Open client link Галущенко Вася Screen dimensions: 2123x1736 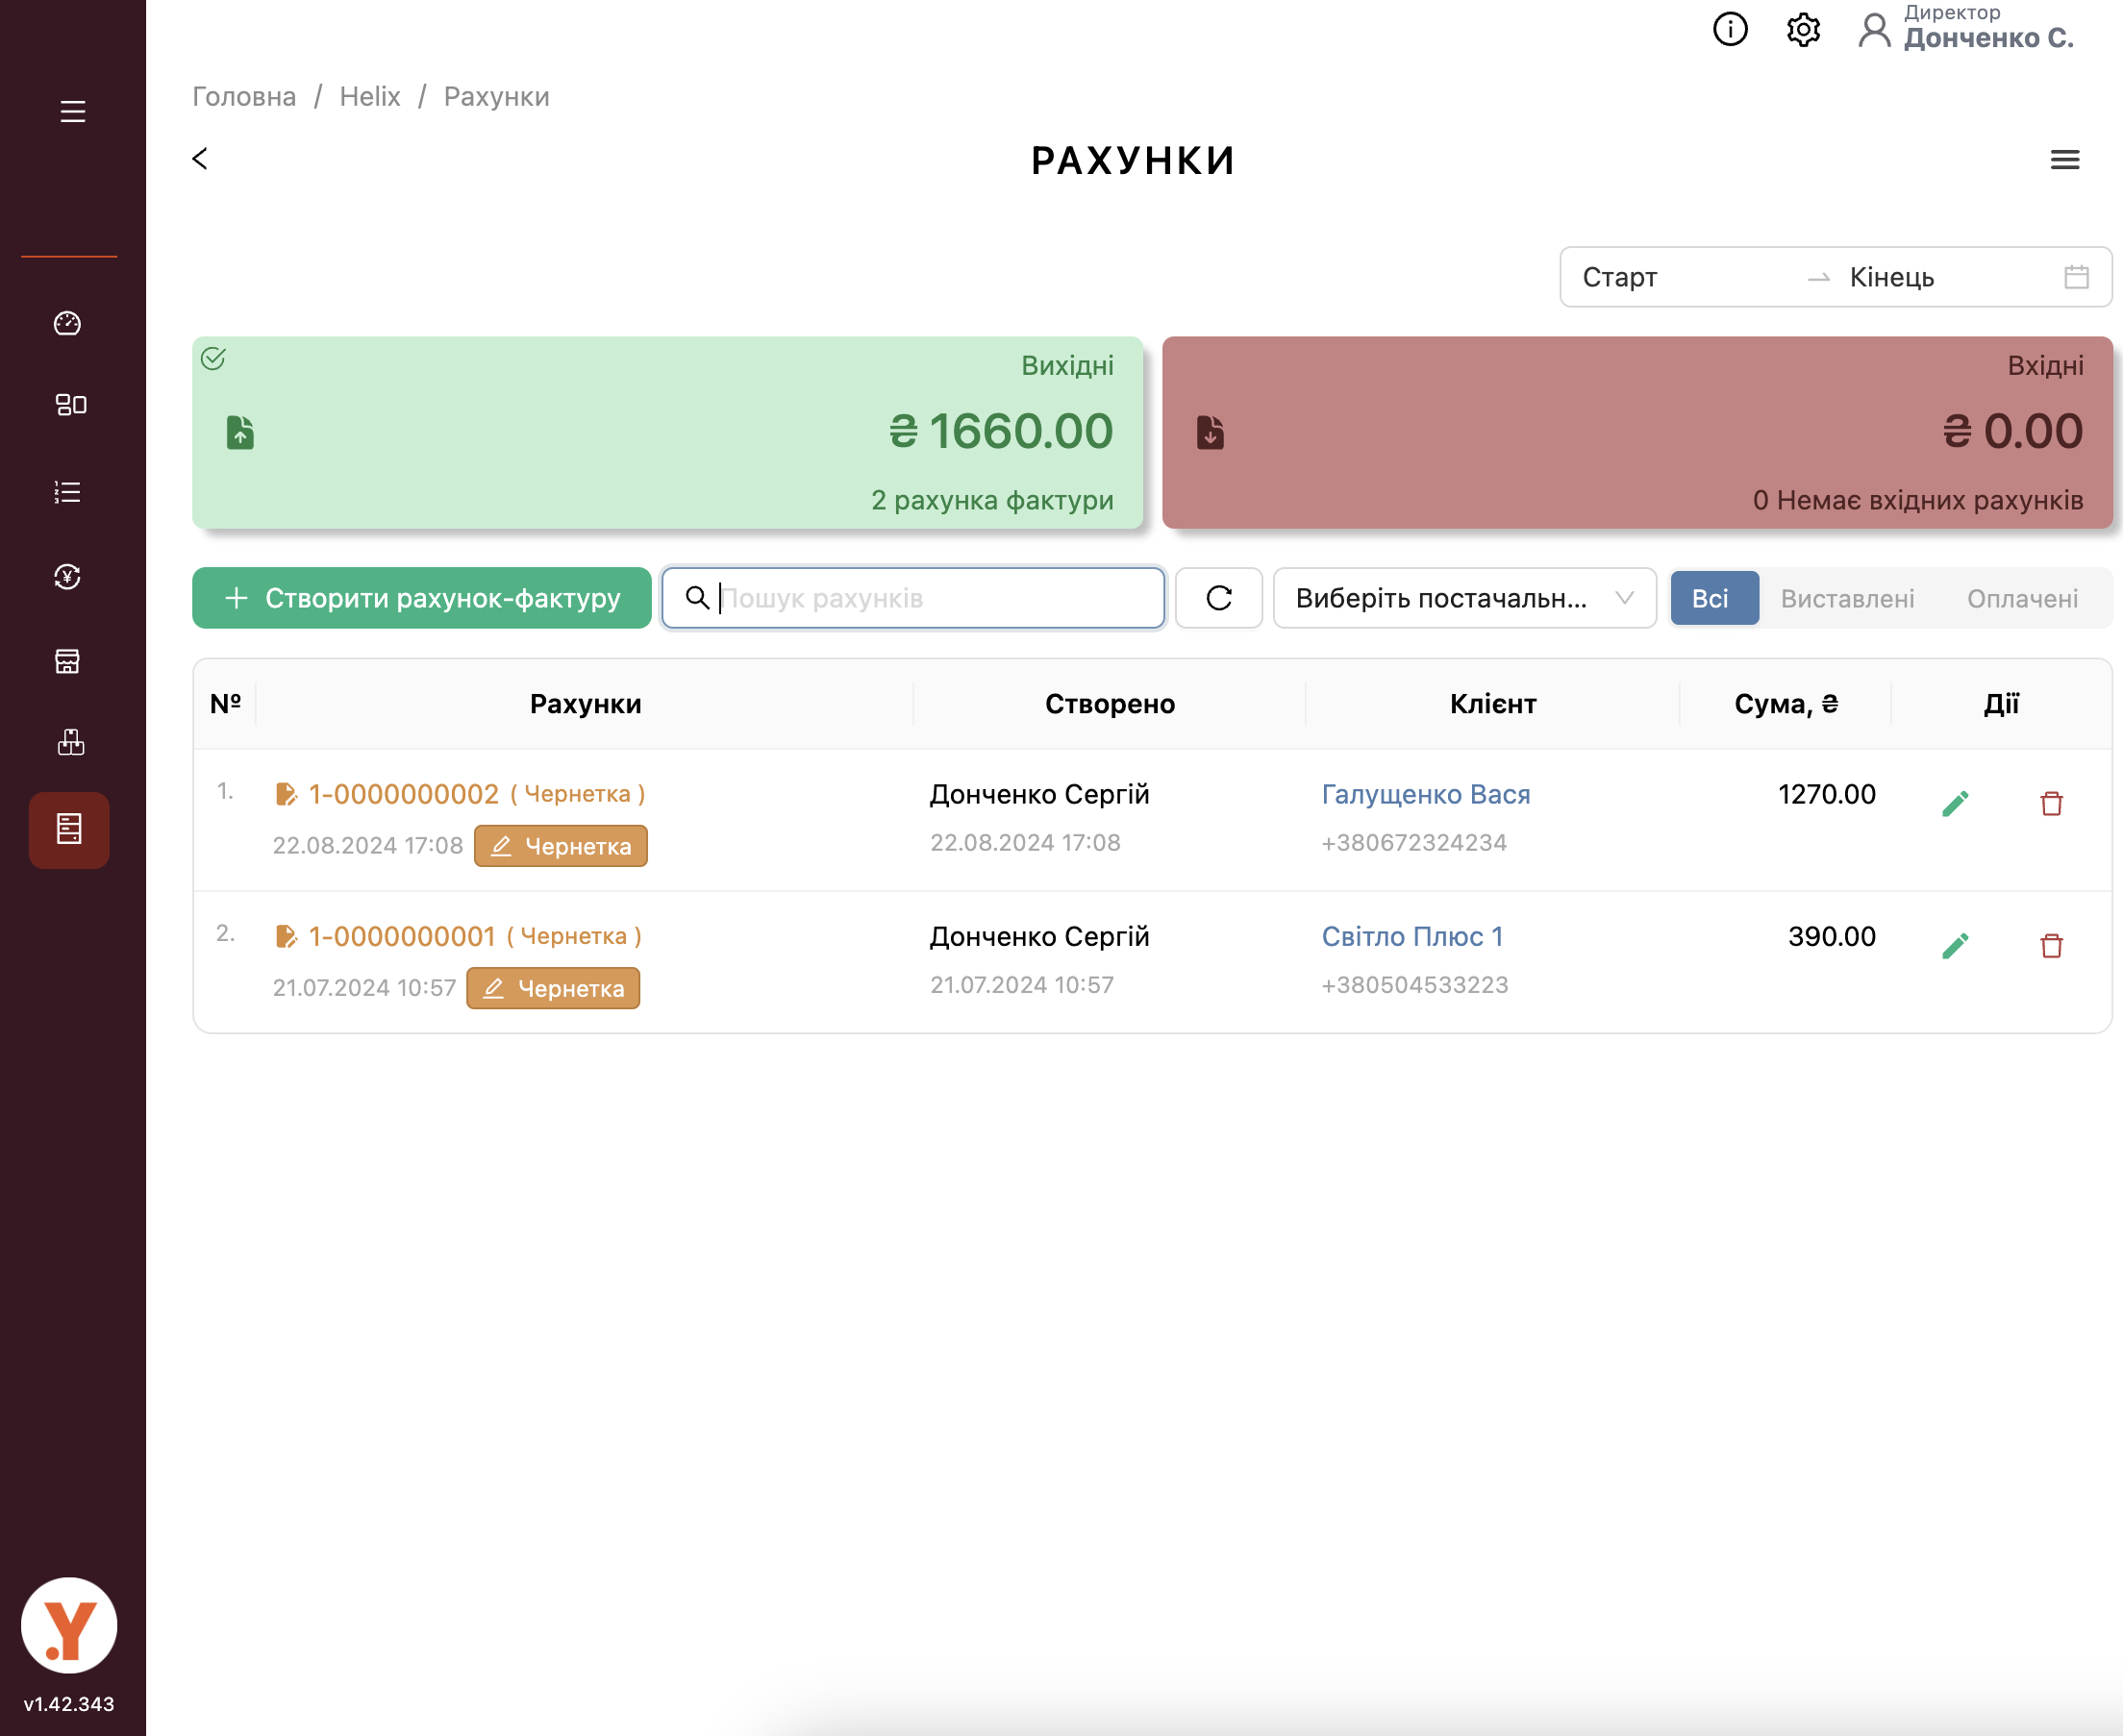click(x=1425, y=794)
